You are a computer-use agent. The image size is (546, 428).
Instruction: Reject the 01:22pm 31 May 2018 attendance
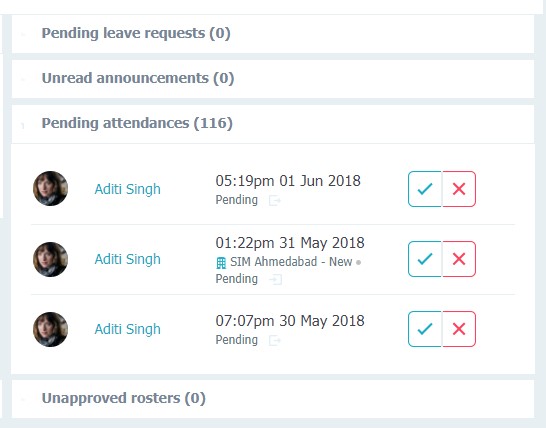coord(459,259)
